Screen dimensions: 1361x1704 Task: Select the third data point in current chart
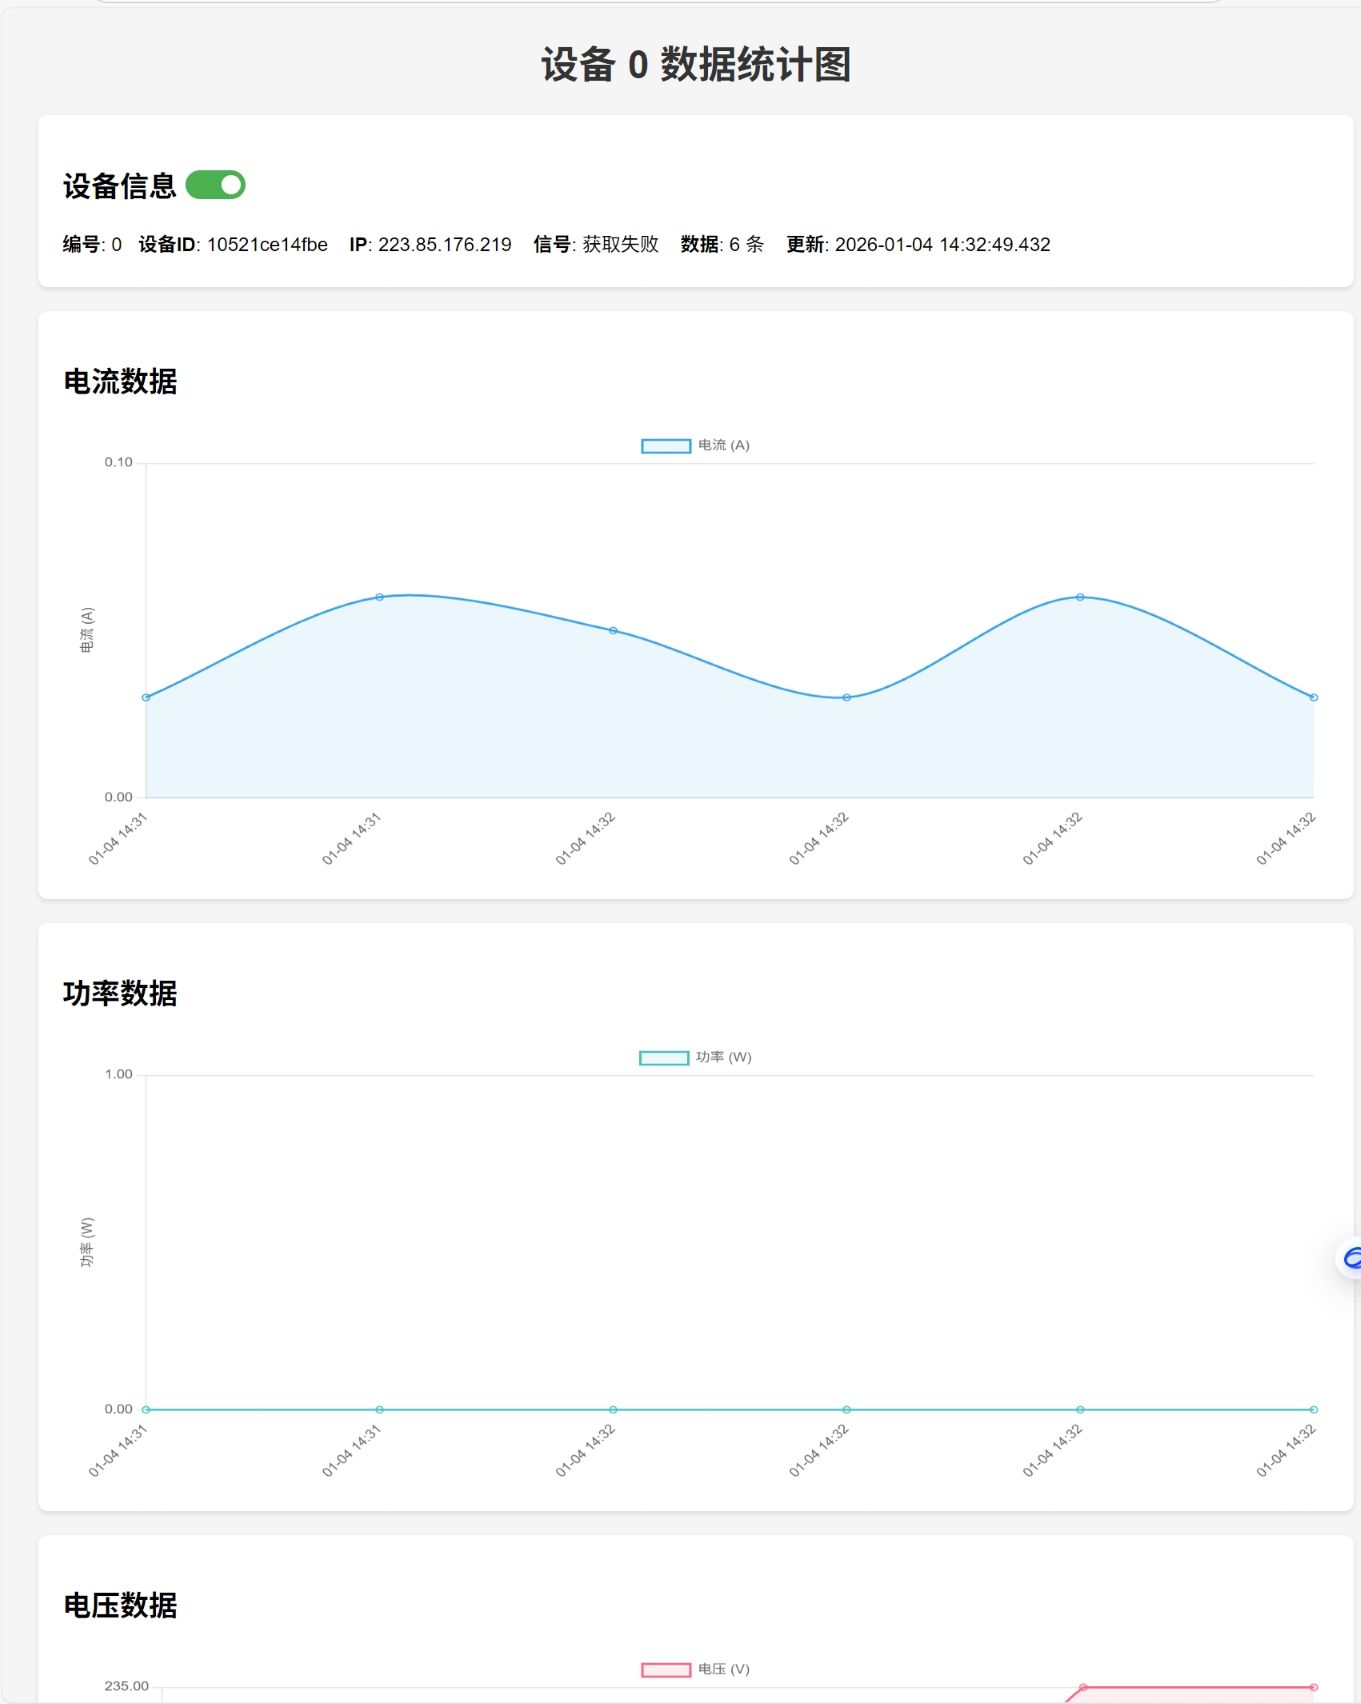click(613, 631)
